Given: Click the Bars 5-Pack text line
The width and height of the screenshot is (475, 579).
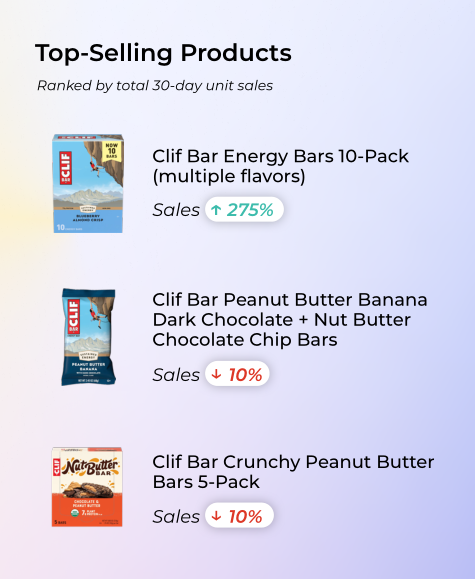Looking at the screenshot, I should (x=206, y=482).
